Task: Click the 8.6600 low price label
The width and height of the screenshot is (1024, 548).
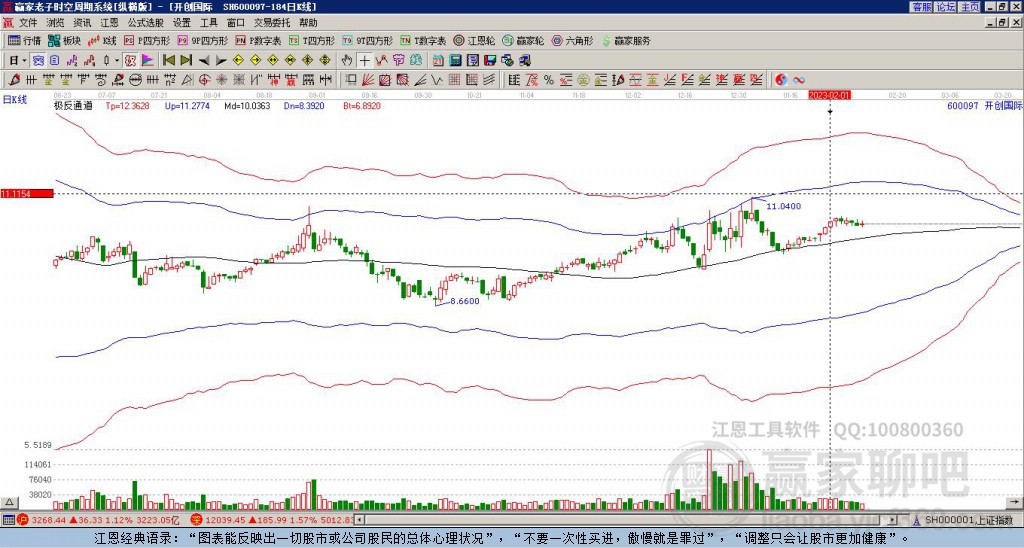Action: pyautogui.click(x=465, y=301)
